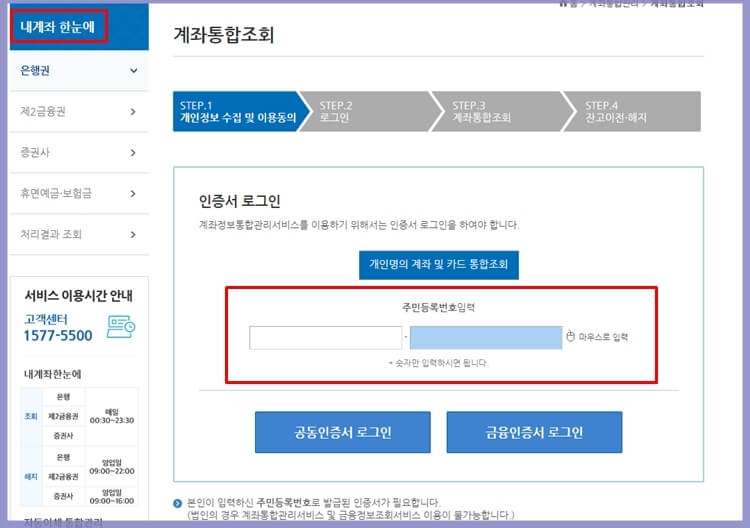Open the 휴면예금·보험금 sidebar menu

pos(79,193)
